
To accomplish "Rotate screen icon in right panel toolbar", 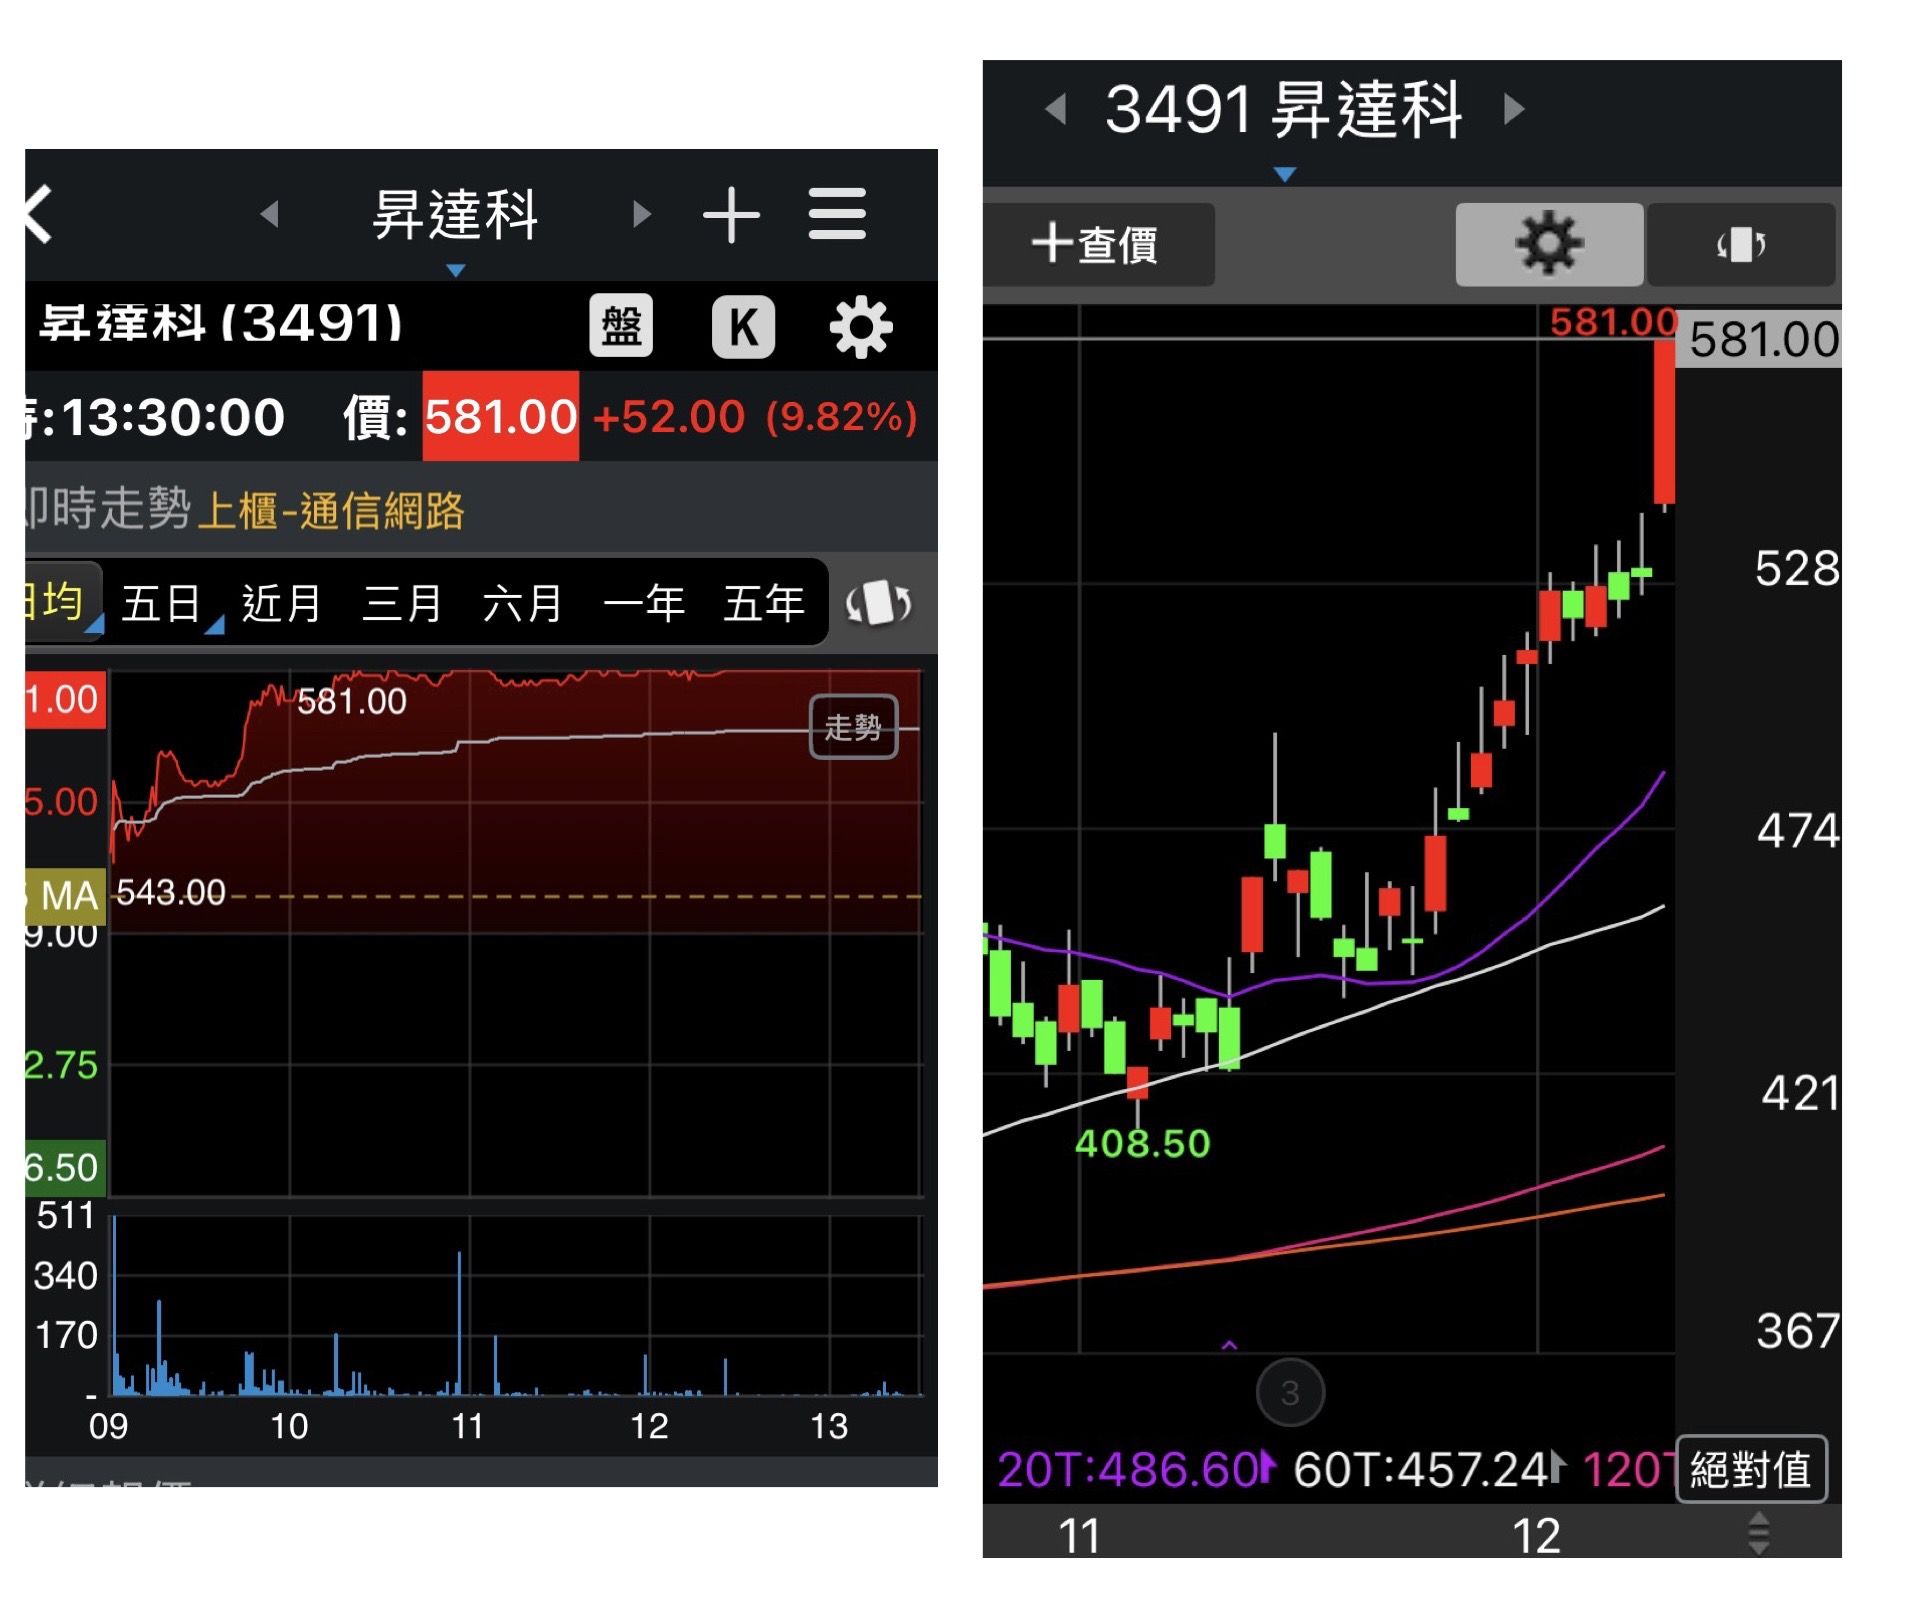I will pos(1740,244).
